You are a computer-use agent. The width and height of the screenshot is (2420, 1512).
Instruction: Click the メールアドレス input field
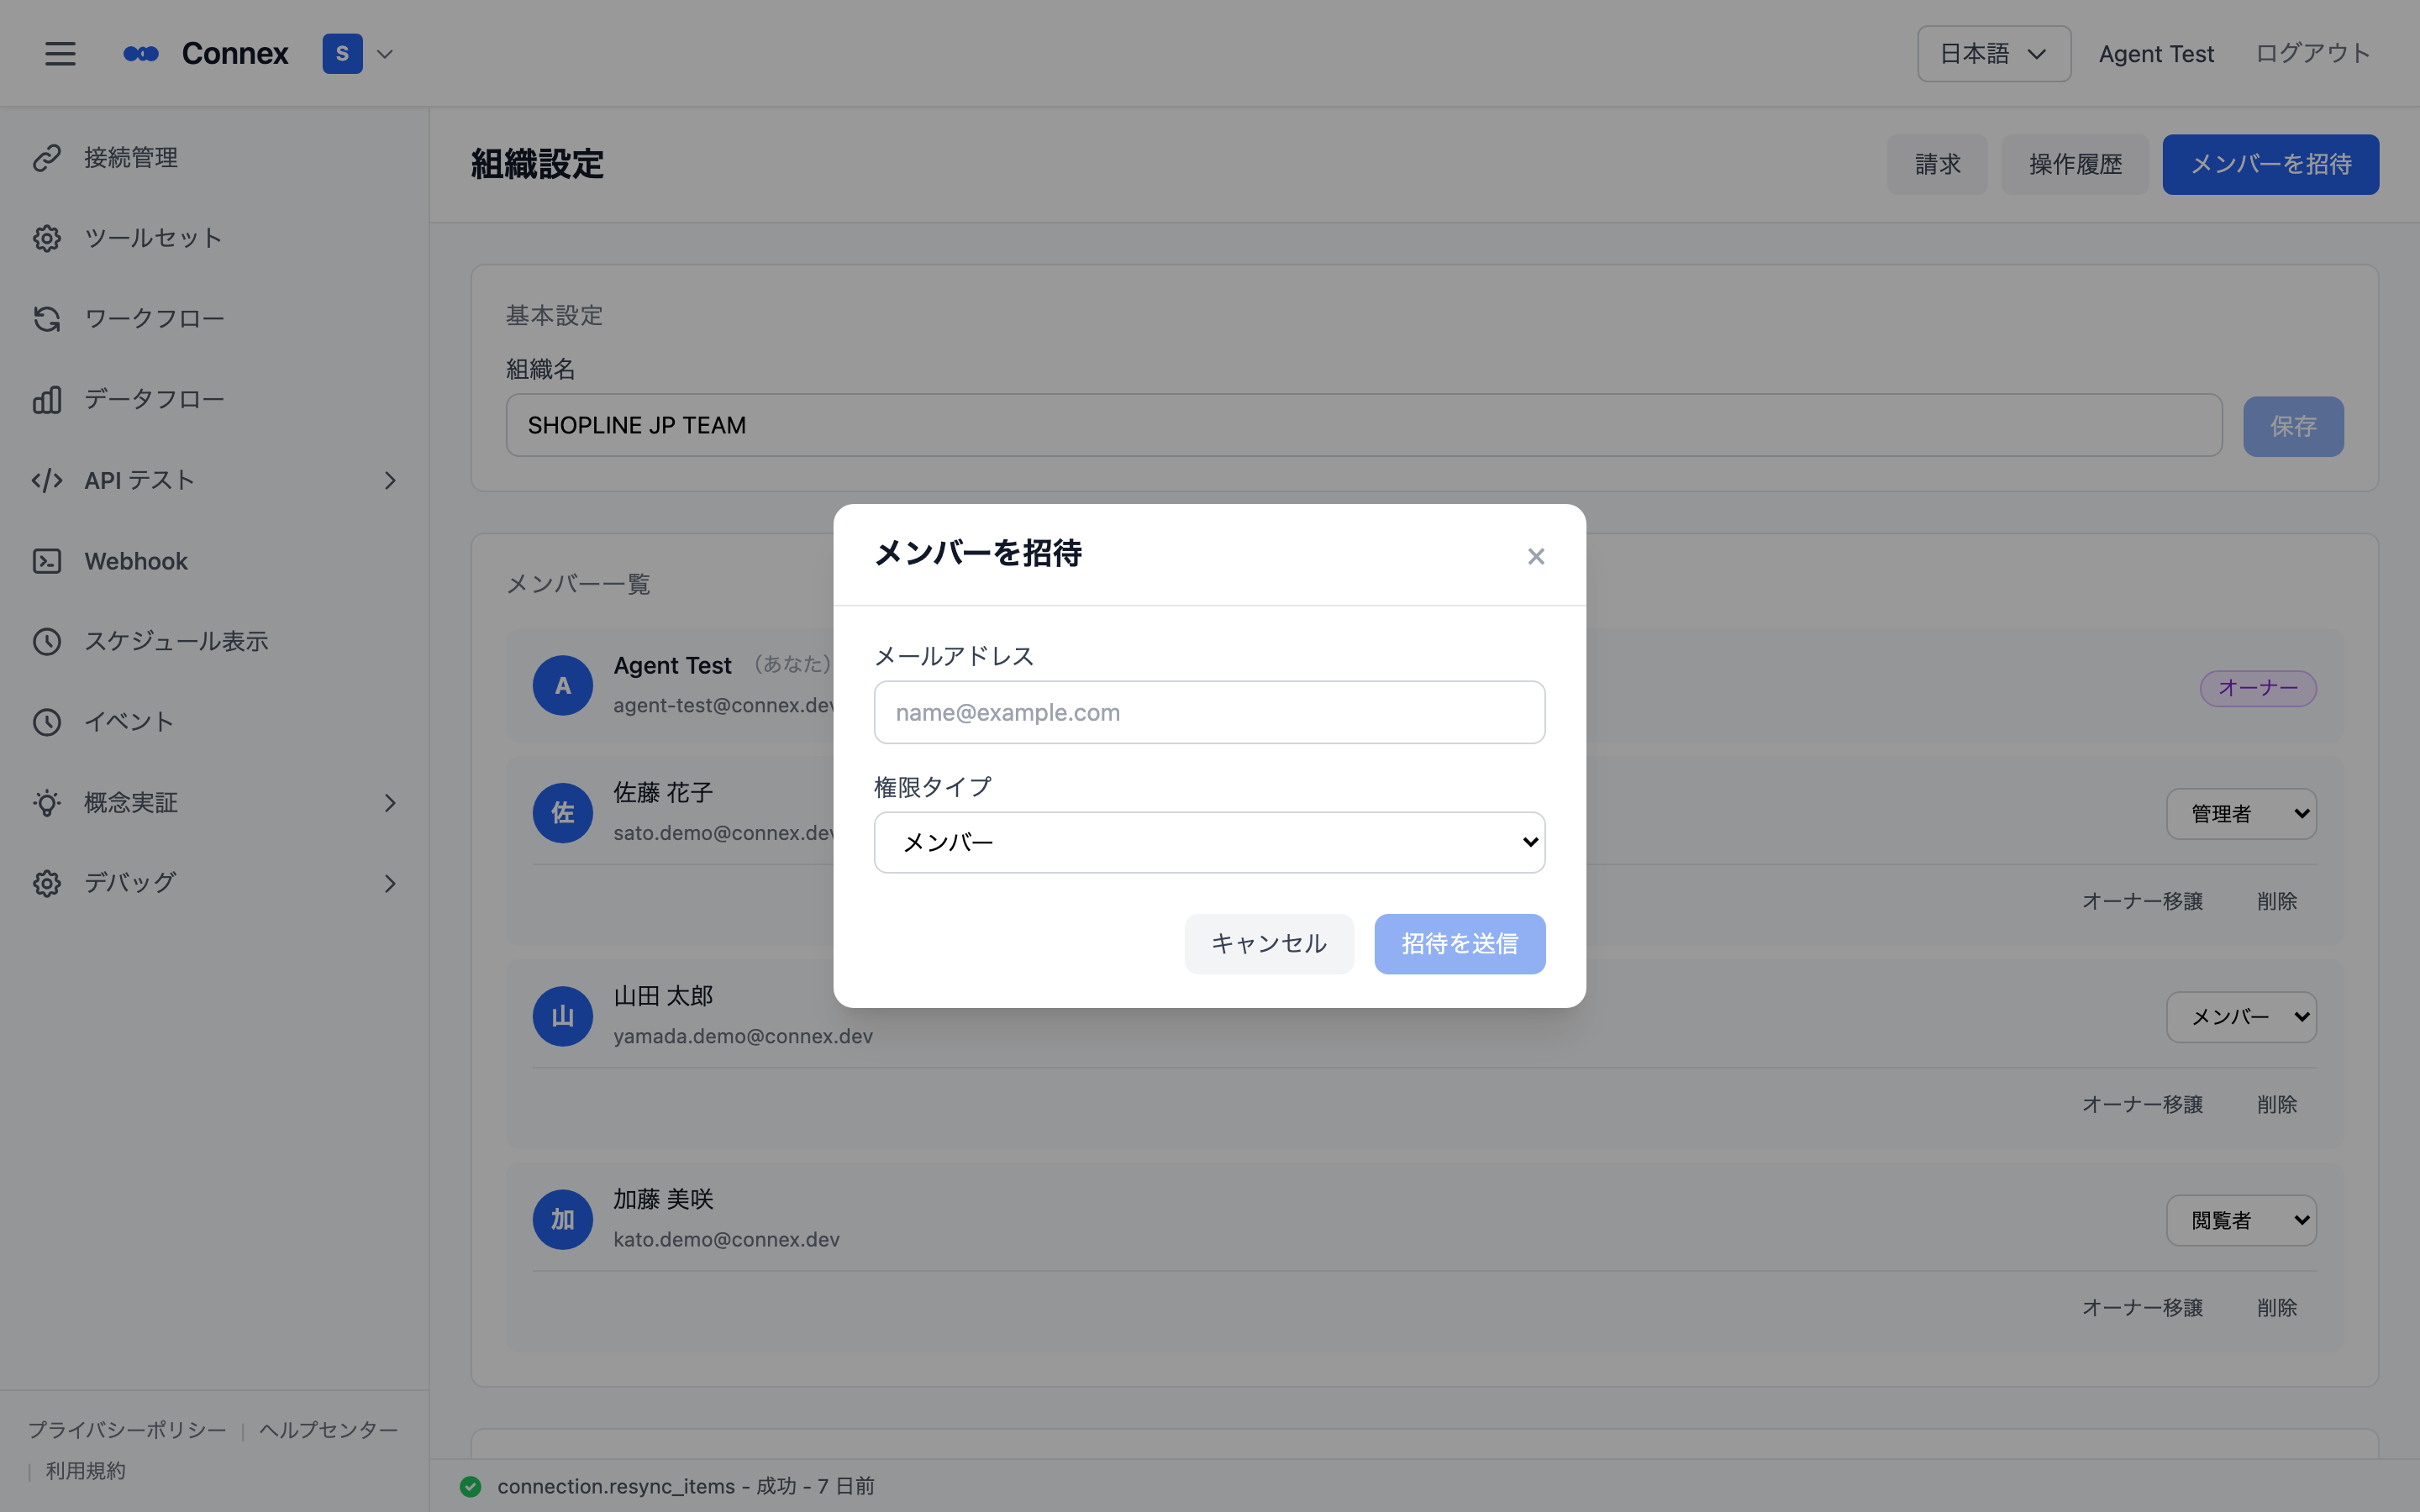(x=1209, y=712)
